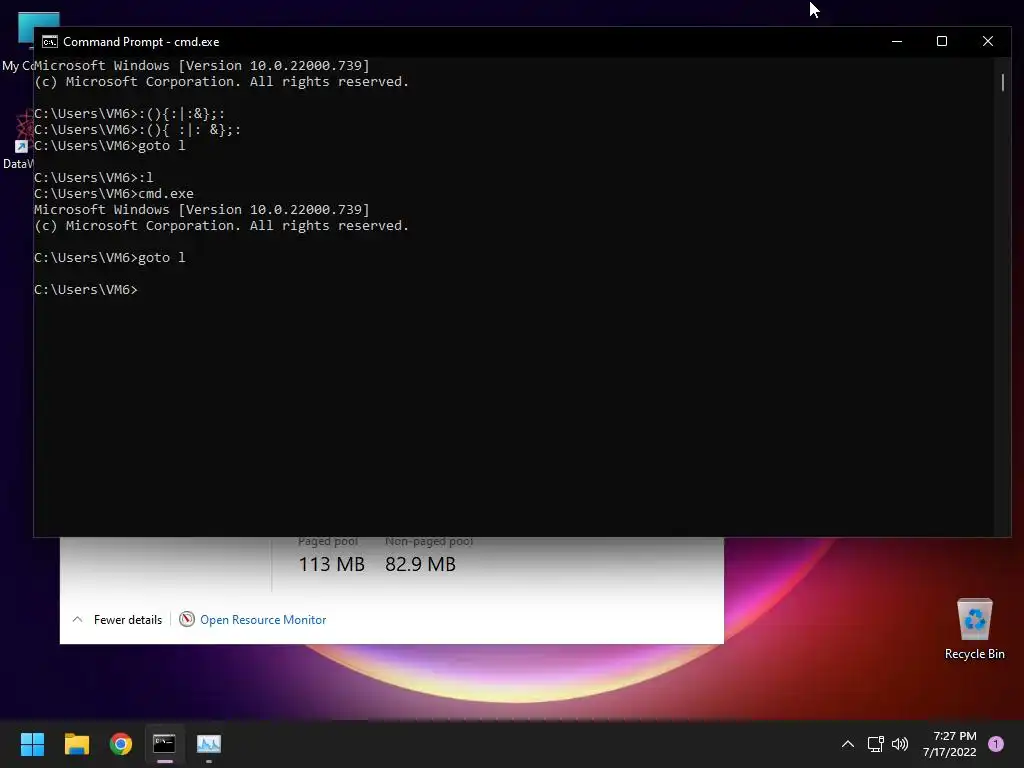This screenshot has height=768, width=1024.
Task: Select the My Computer desktop icon
Action: pos(18,42)
